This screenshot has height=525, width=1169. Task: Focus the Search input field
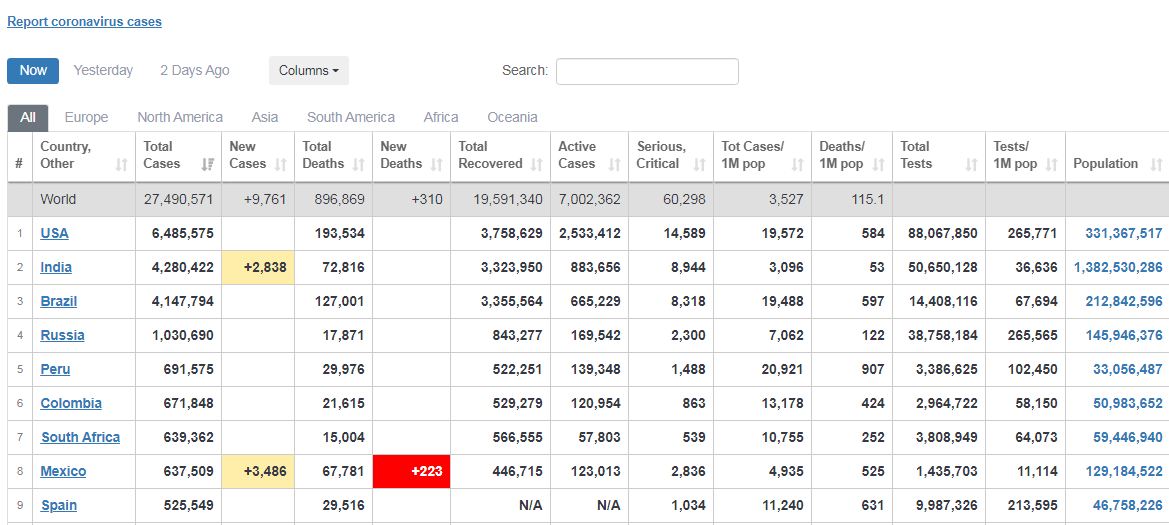647,71
